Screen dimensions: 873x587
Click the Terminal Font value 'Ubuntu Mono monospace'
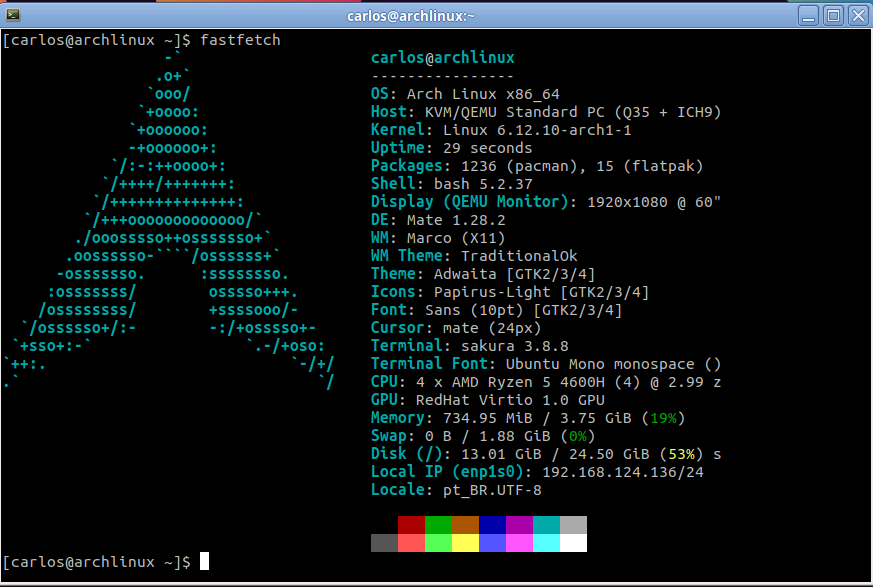point(600,364)
